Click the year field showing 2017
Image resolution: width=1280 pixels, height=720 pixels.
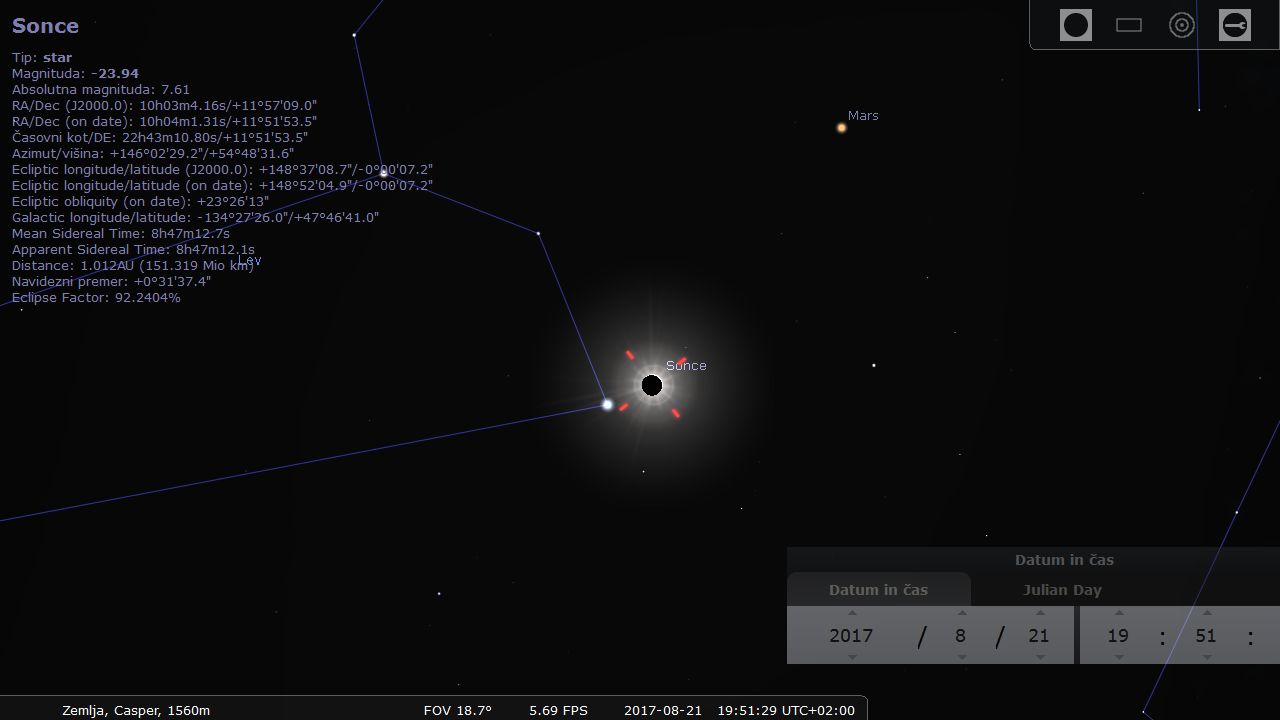(x=851, y=635)
